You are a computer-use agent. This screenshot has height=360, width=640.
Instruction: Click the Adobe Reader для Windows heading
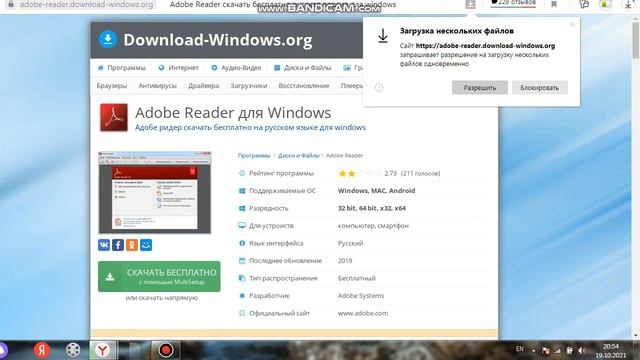[233, 113]
